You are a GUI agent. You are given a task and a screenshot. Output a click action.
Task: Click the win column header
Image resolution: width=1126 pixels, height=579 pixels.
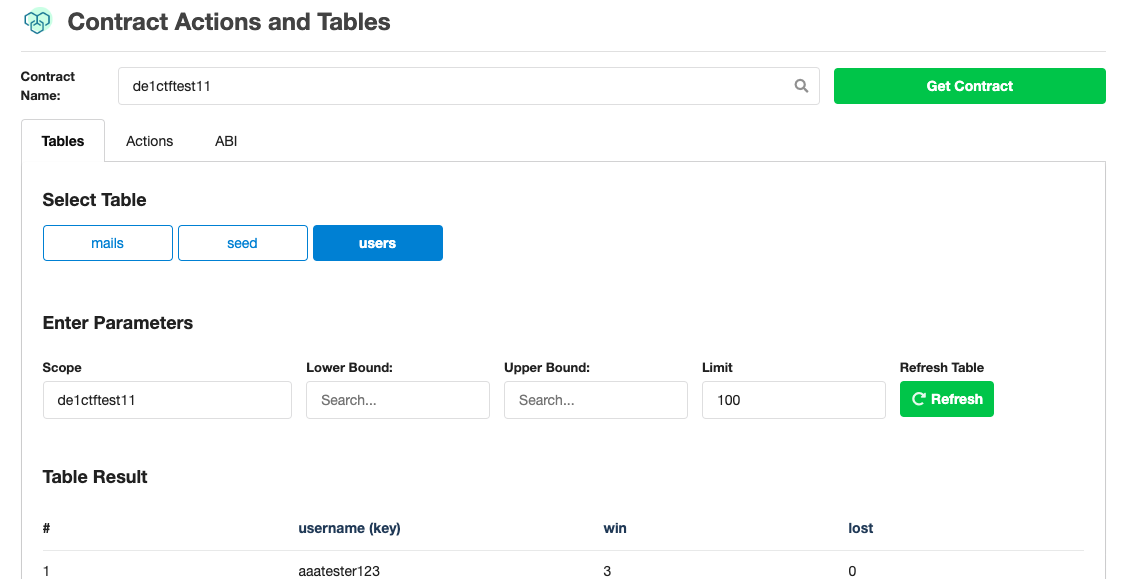pos(615,528)
